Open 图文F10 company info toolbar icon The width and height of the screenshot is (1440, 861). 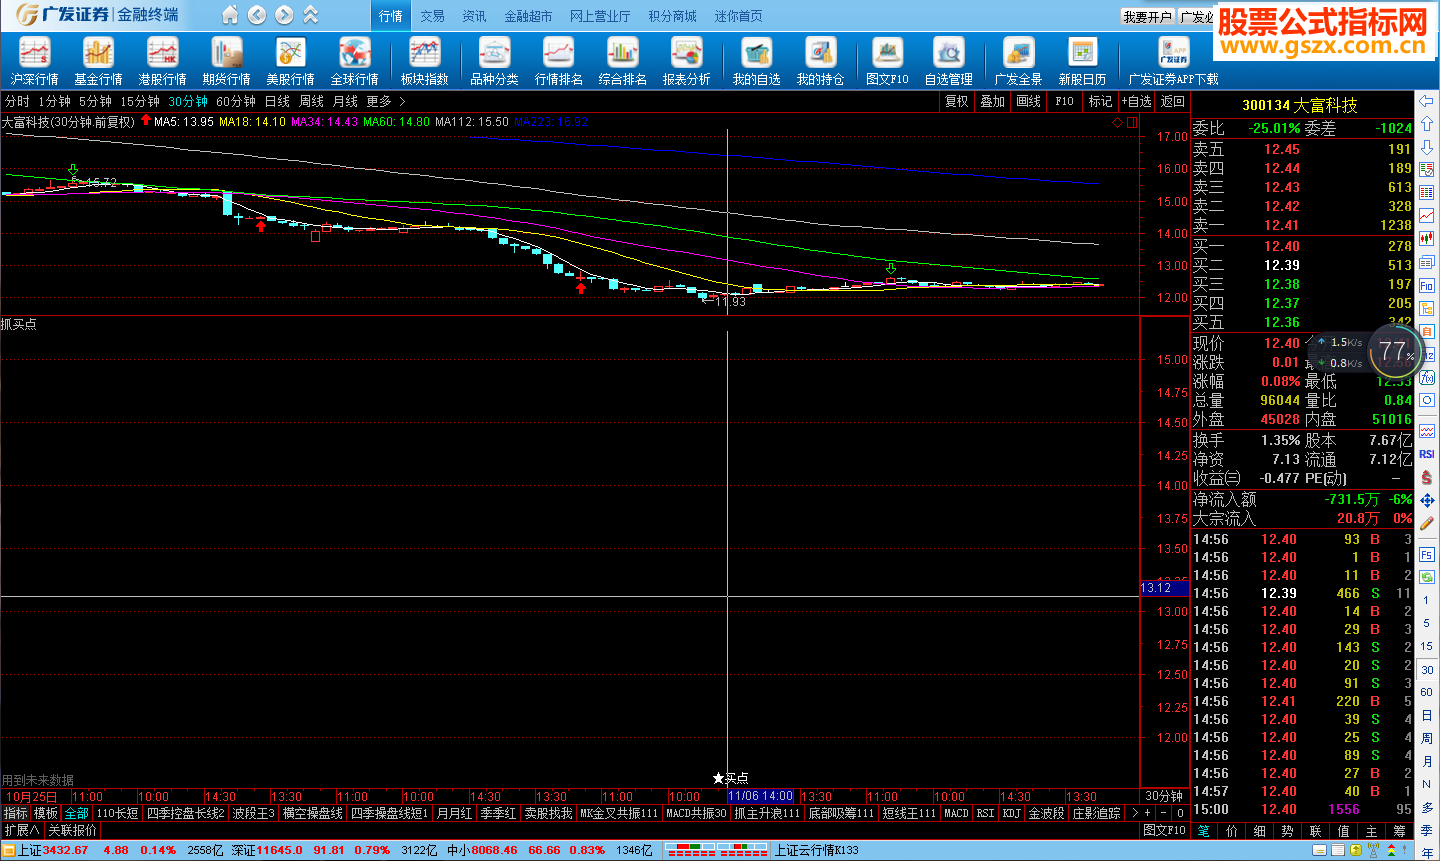[887, 61]
